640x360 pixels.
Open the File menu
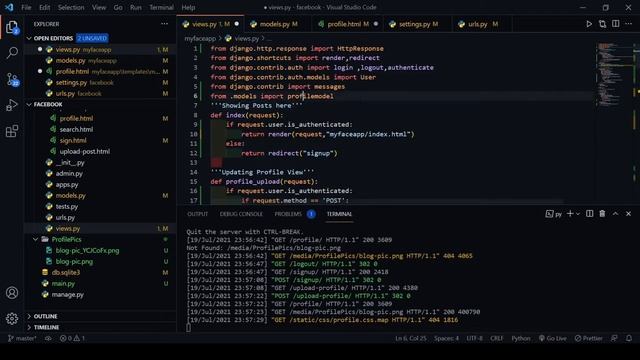click(x=26, y=7)
